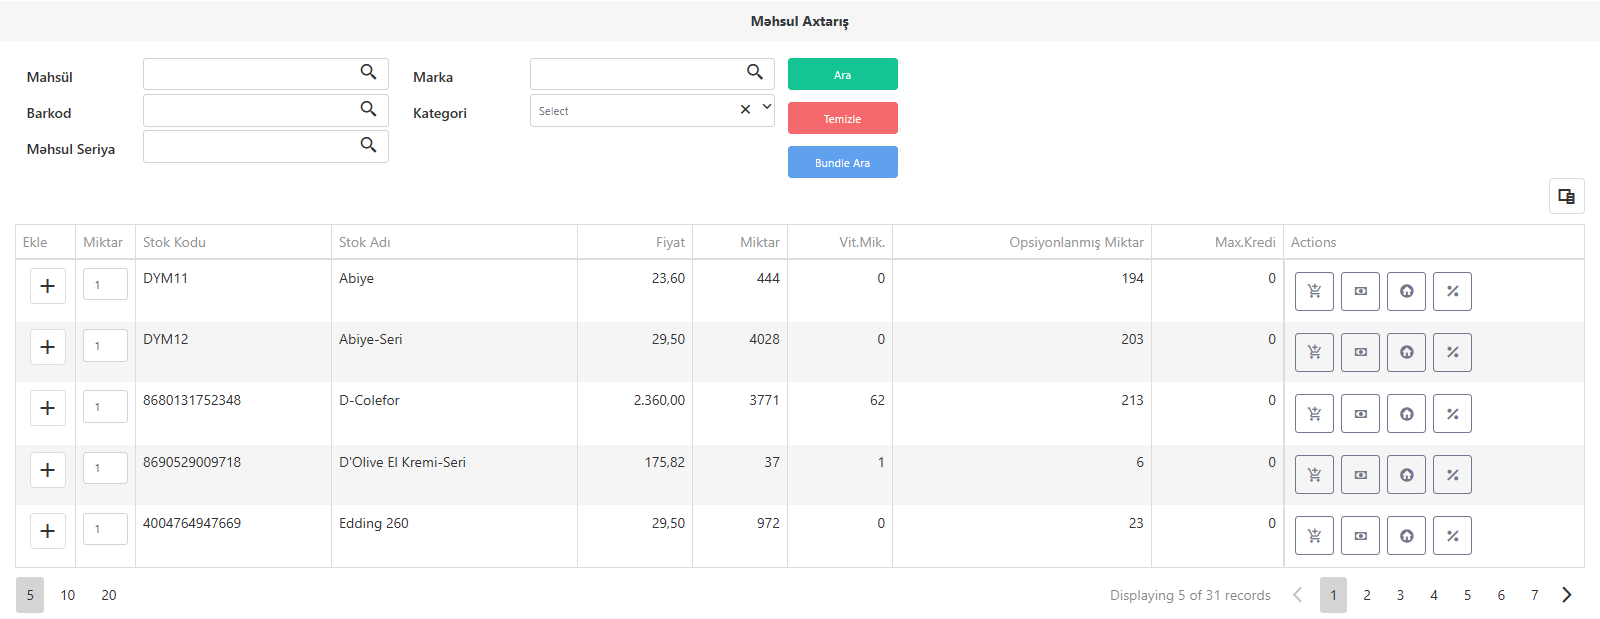
Task: Click magnifier icon in Marka field
Action: coord(755,72)
